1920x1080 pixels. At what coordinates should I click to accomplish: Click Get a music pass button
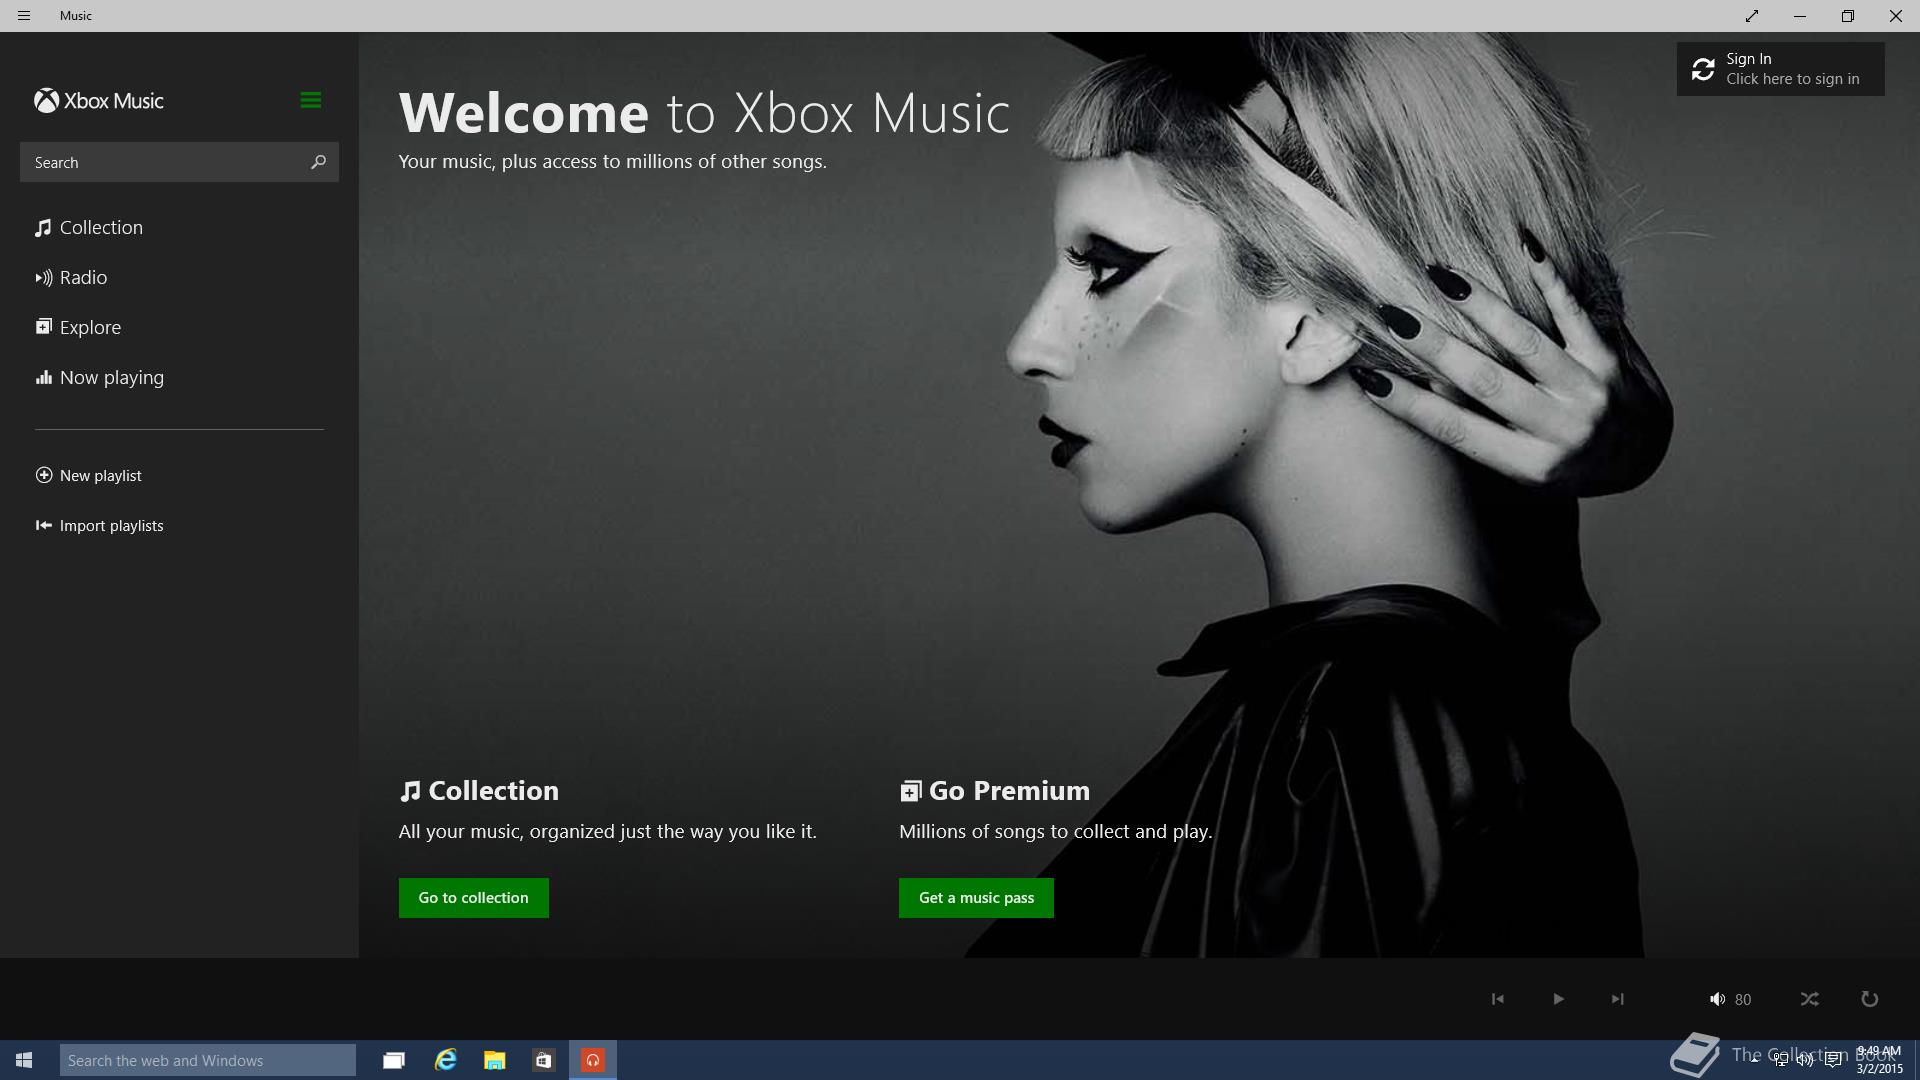976,898
